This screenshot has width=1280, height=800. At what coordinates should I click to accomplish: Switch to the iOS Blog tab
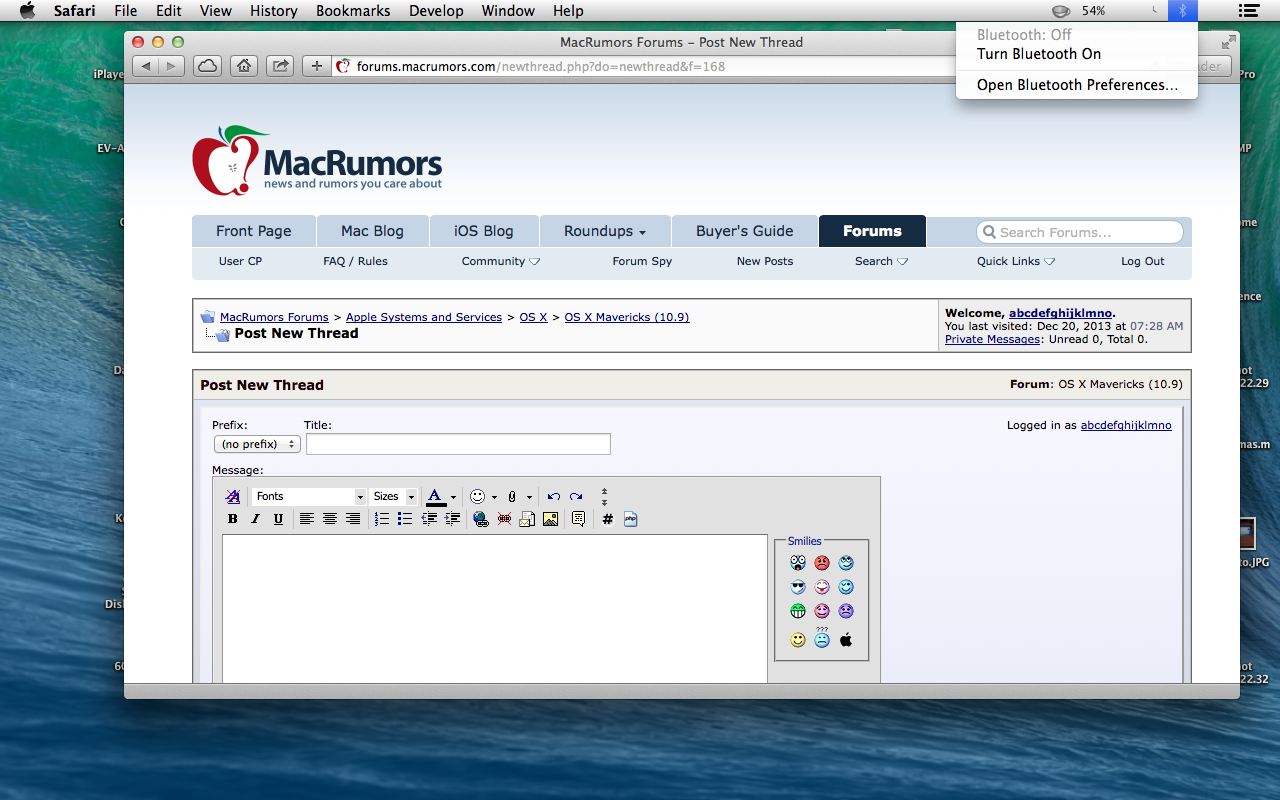tap(484, 231)
